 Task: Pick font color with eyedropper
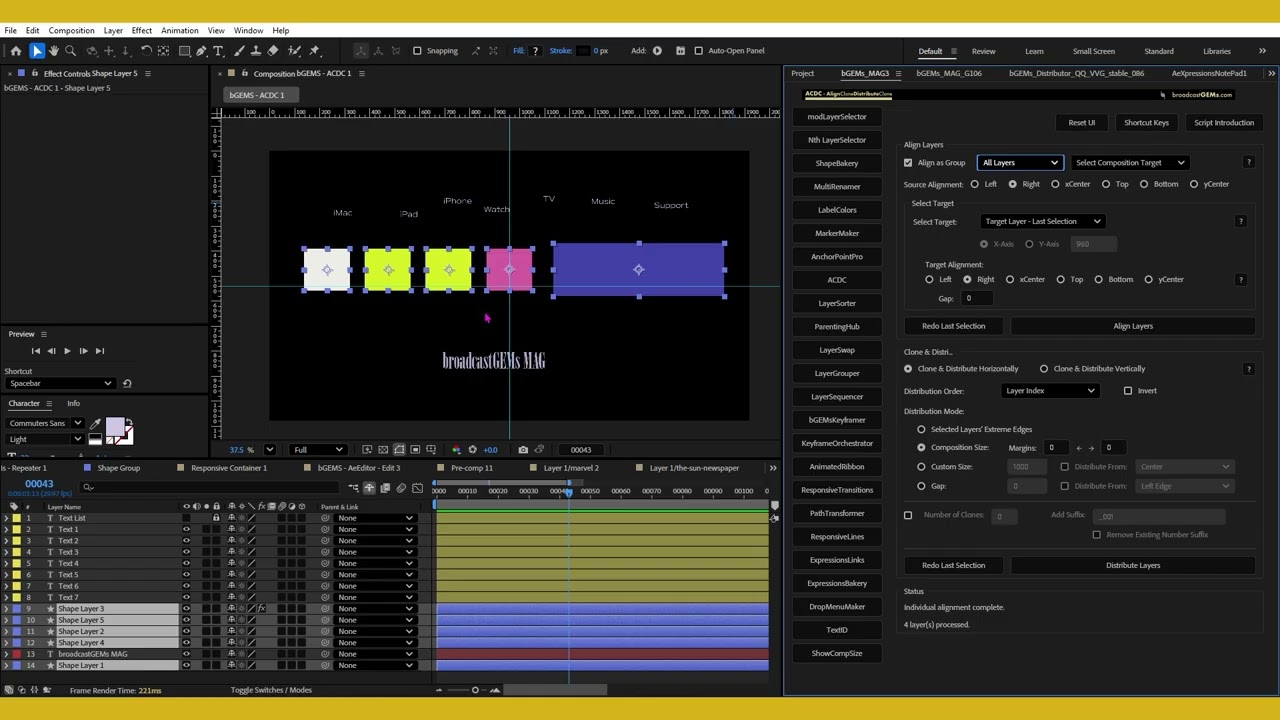[x=95, y=425]
